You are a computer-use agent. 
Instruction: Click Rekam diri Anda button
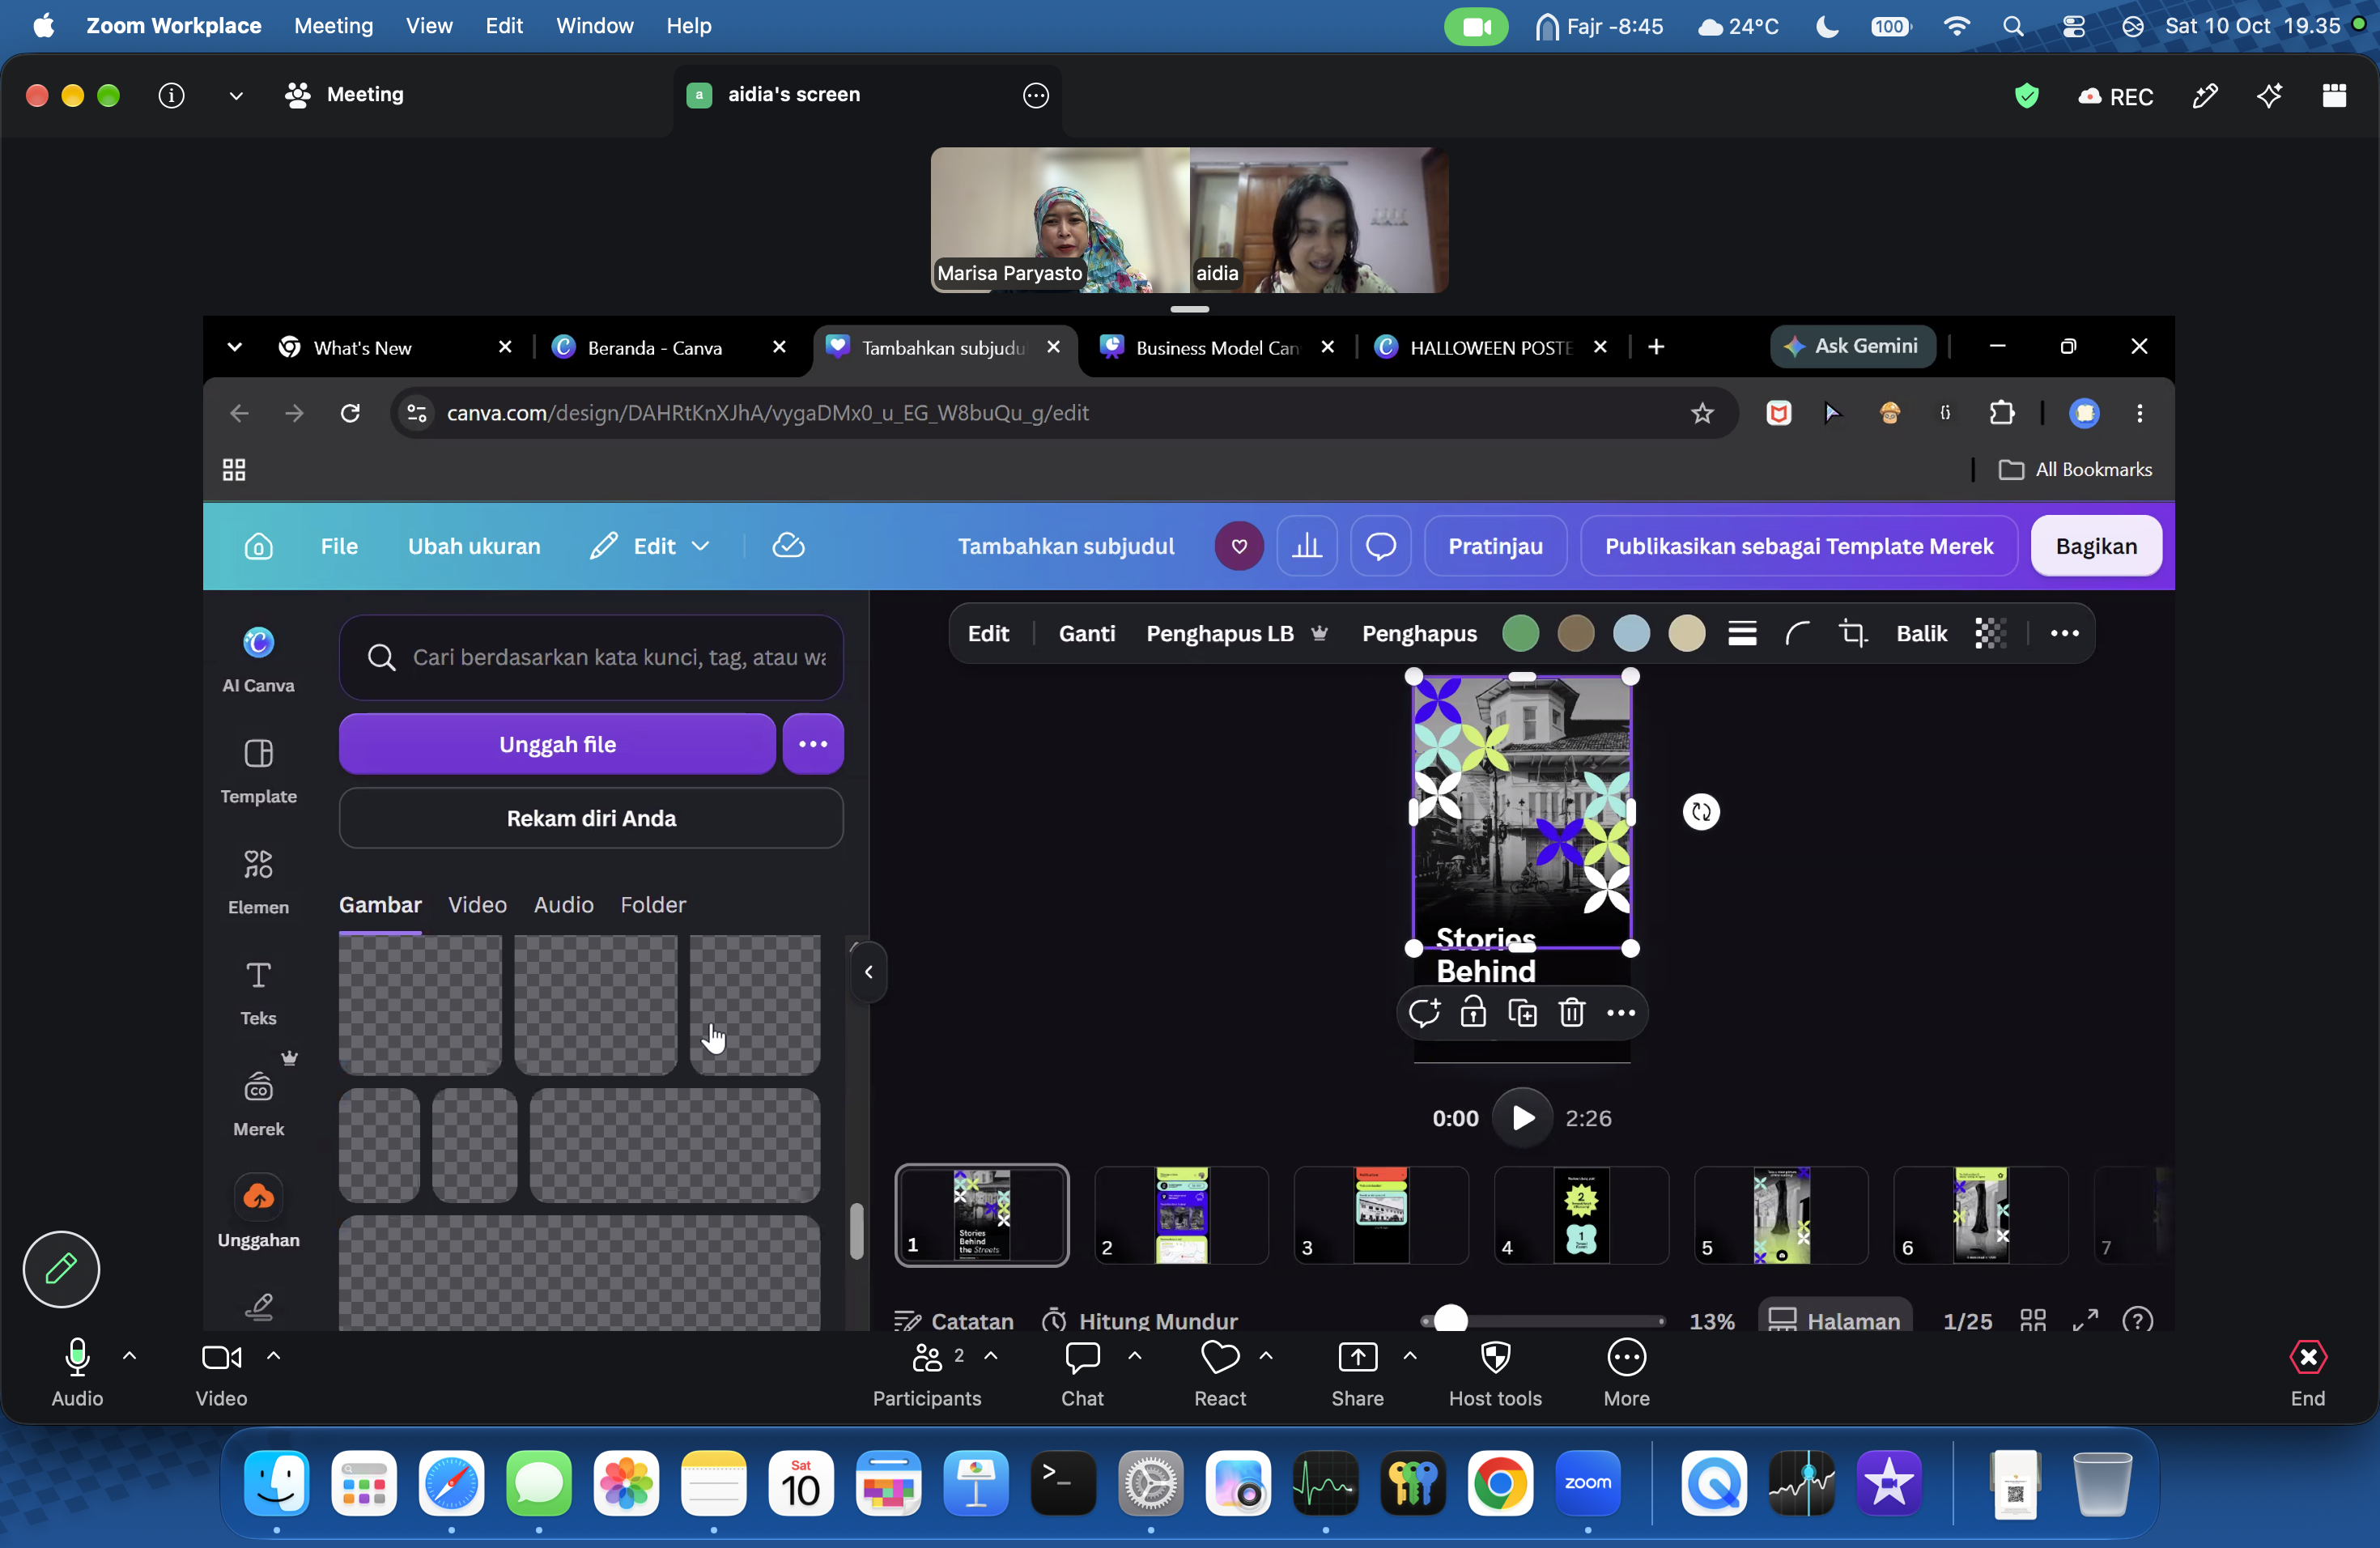[591, 818]
